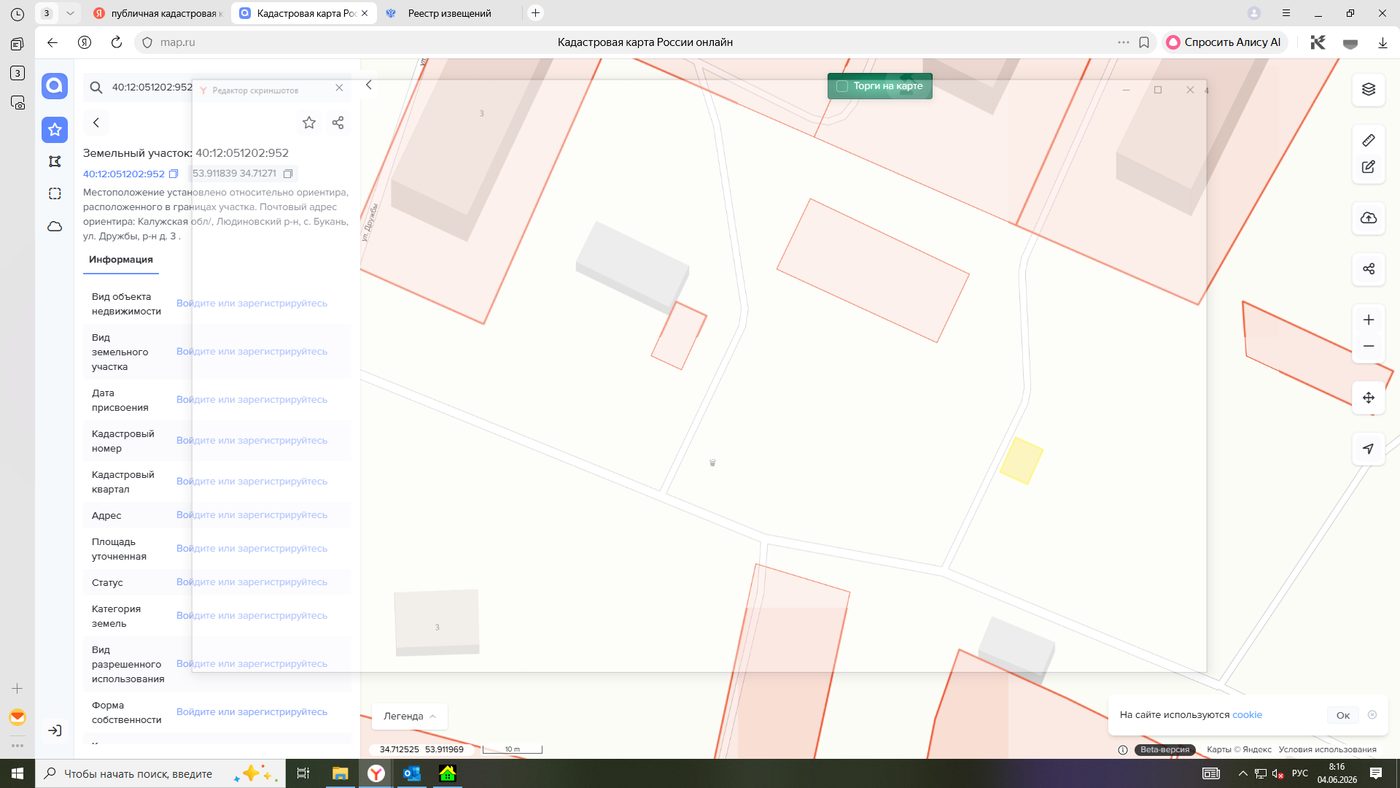Zoom in the map with plus button
Viewport: 1400px width, 788px height.
[1368, 320]
